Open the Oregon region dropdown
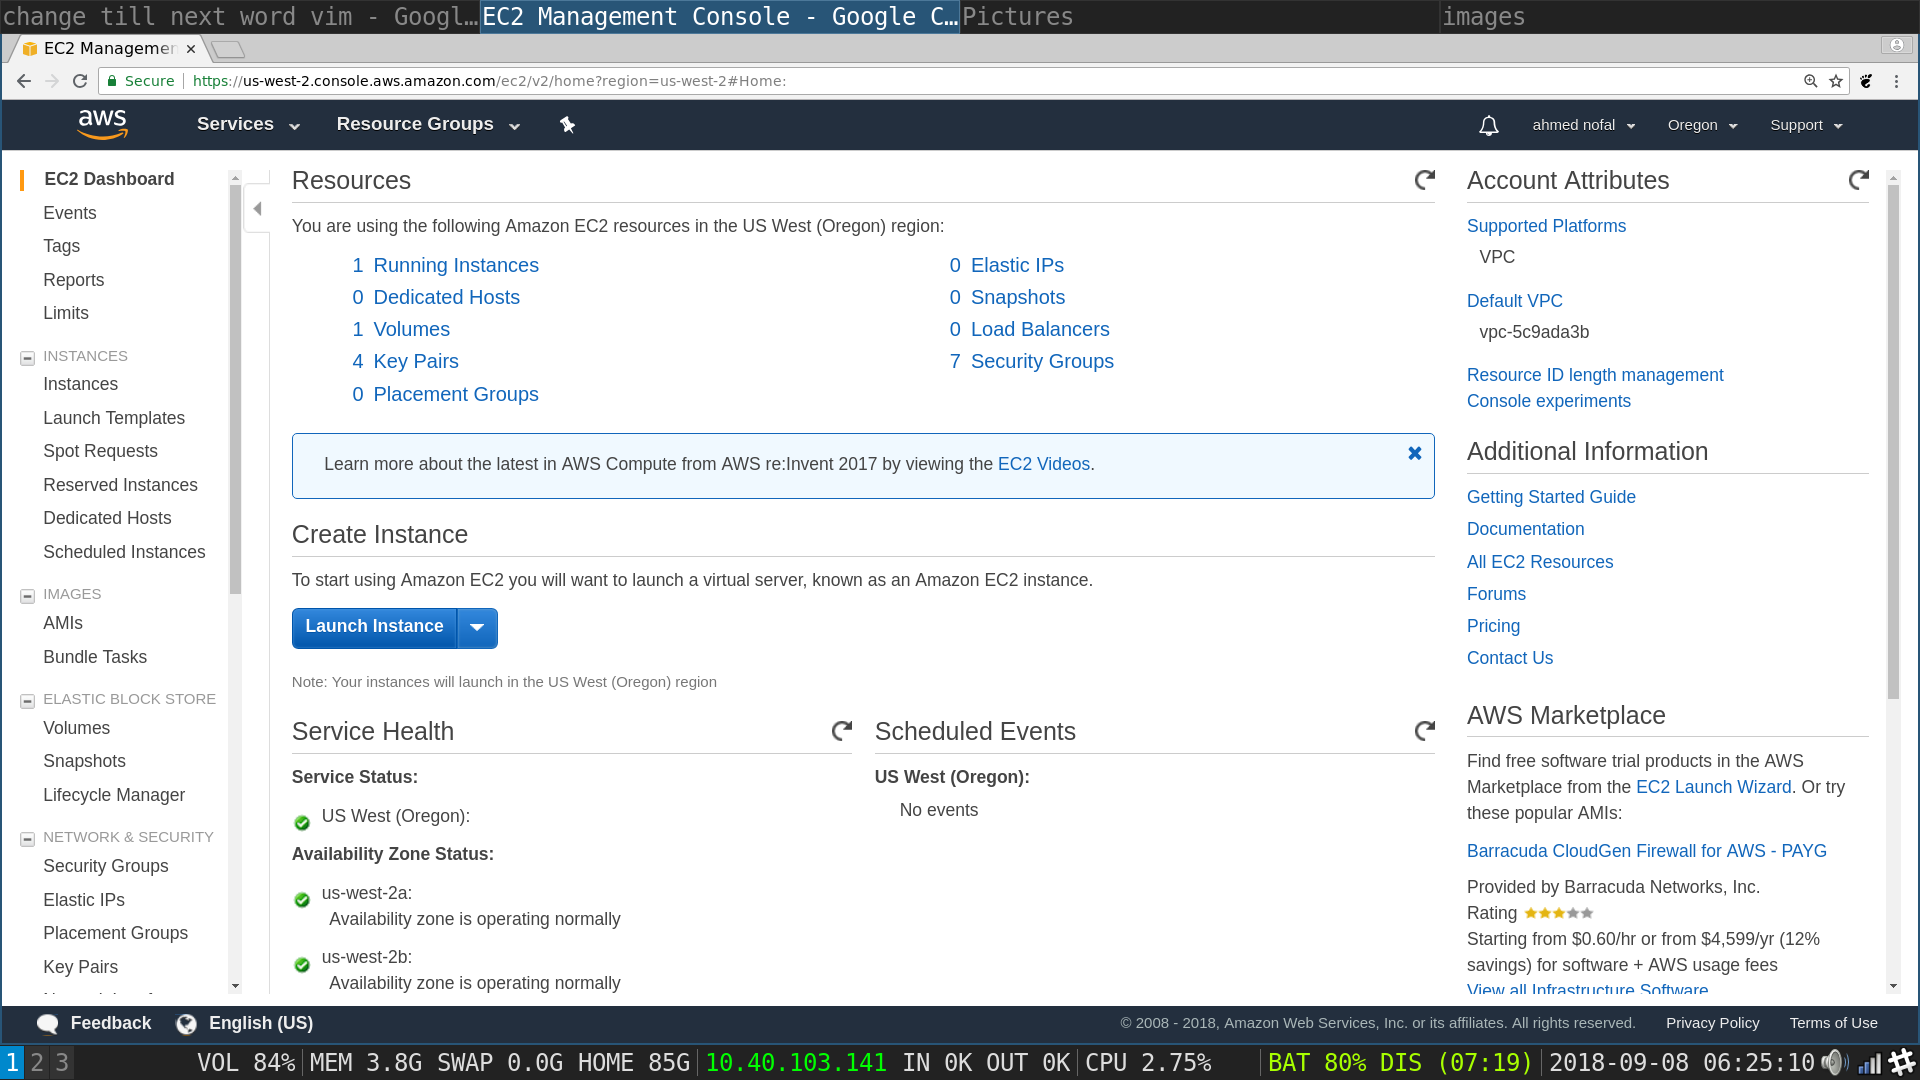The width and height of the screenshot is (1920, 1080). [x=1702, y=125]
